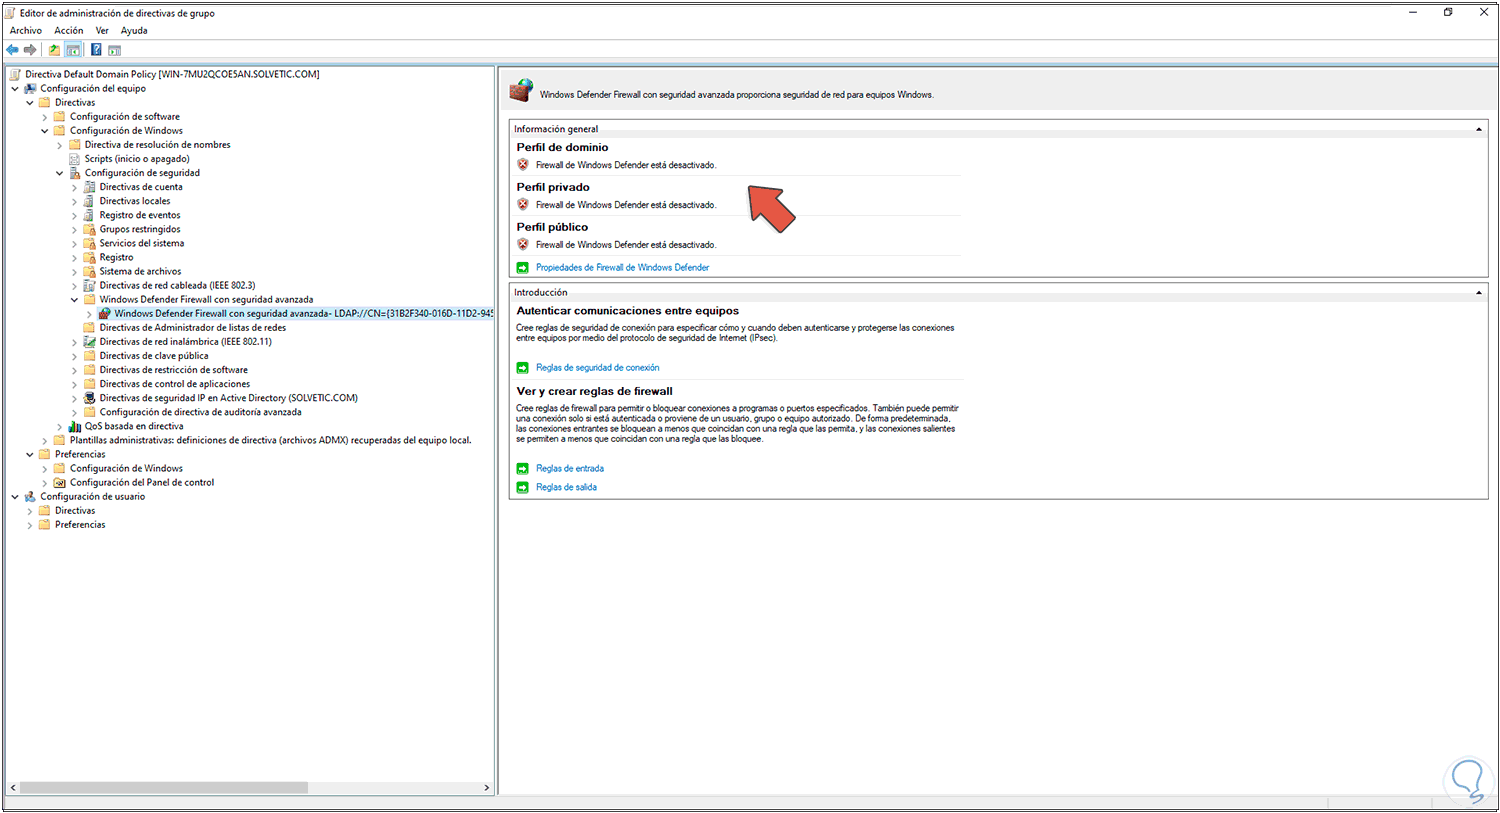Screen dimensions: 1500x813
Task: Select Preferencias under Configuración de usuario
Action: tap(80, 524)
